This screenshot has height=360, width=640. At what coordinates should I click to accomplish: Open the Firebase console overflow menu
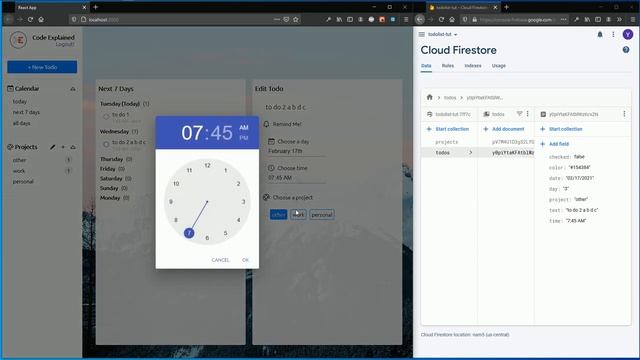point(613,35)
